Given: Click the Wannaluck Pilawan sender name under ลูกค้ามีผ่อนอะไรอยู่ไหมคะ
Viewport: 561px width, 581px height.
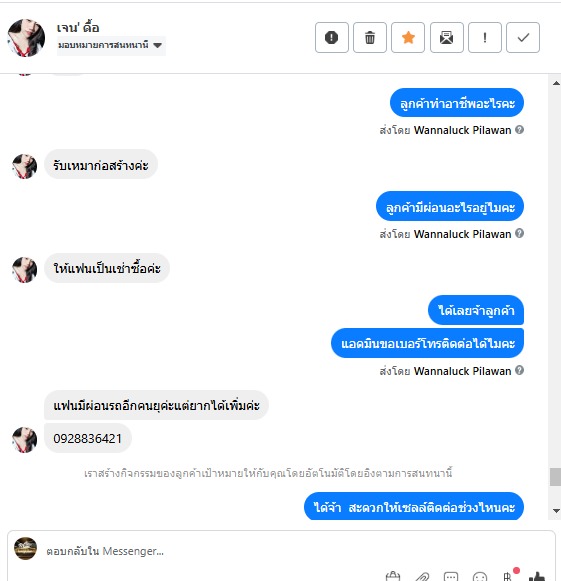Looking at the screenshot, I should coord(462,234).
